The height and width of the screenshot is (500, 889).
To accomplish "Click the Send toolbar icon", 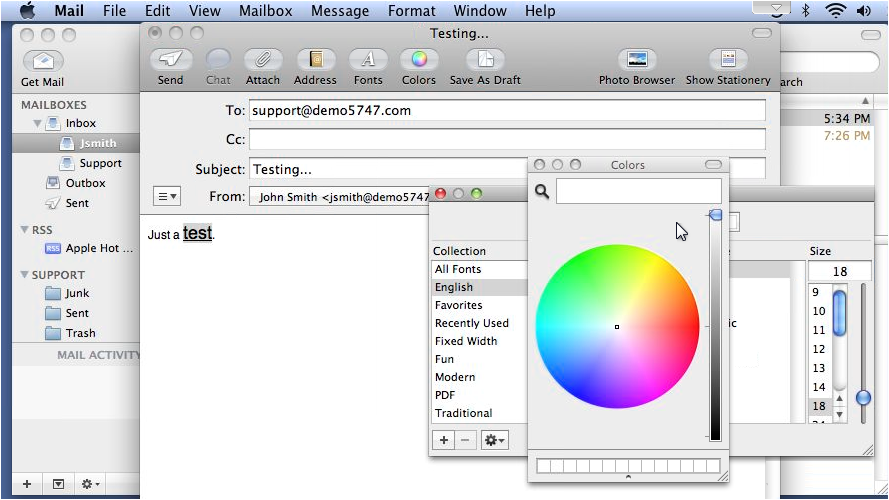I will point(170,59).
